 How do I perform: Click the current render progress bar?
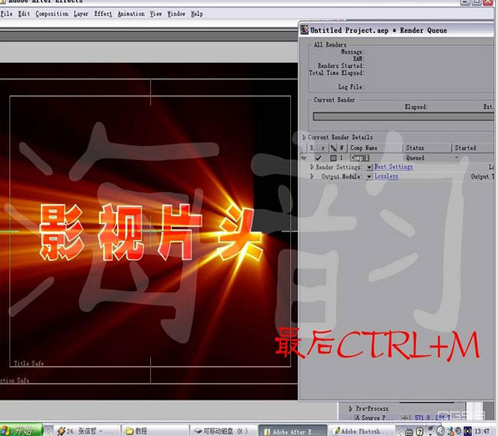pyautogui.click(x=403, y=116)
